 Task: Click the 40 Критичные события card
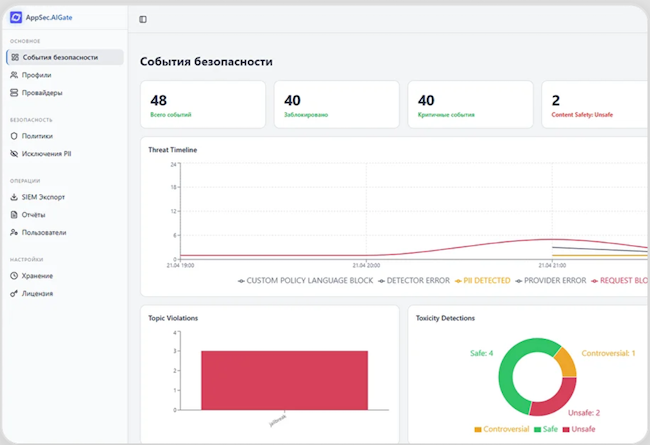tap(471, 105)
